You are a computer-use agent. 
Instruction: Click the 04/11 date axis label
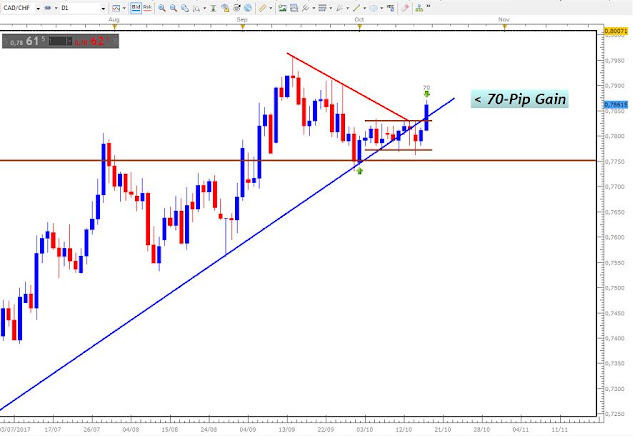(520, 429)
